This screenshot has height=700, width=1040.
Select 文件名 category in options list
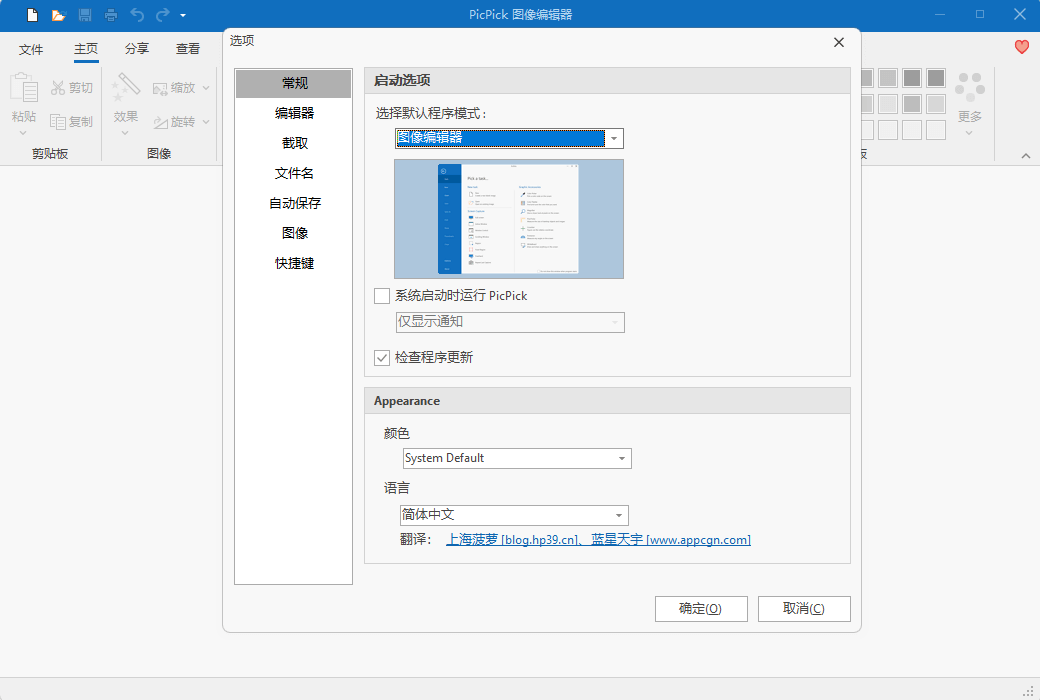click(x=294, y=173)
